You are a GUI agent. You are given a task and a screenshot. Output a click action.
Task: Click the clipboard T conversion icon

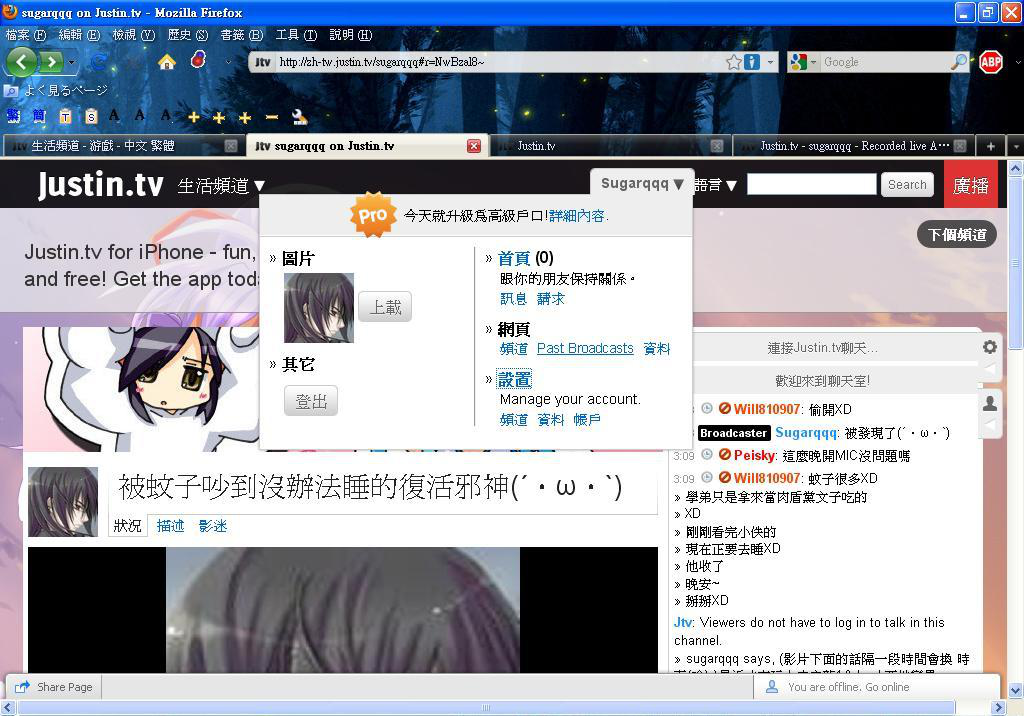tap(65, 116)
